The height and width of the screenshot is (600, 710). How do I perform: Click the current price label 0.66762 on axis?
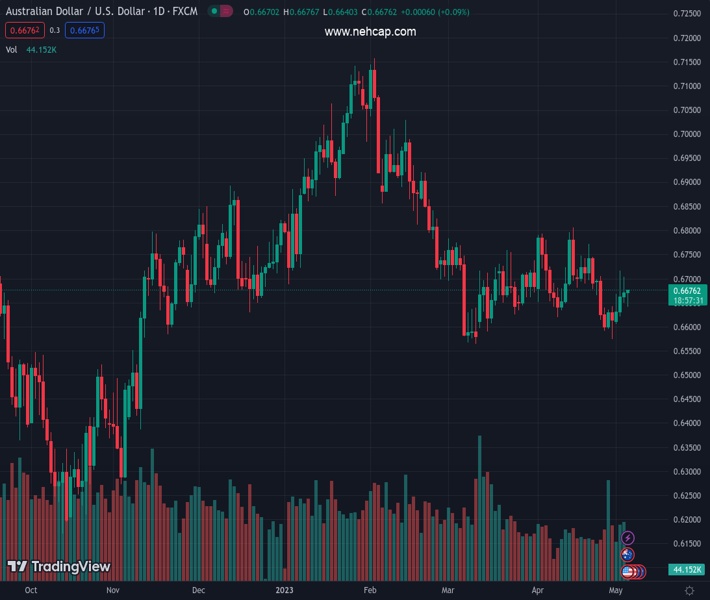(685, 290)
